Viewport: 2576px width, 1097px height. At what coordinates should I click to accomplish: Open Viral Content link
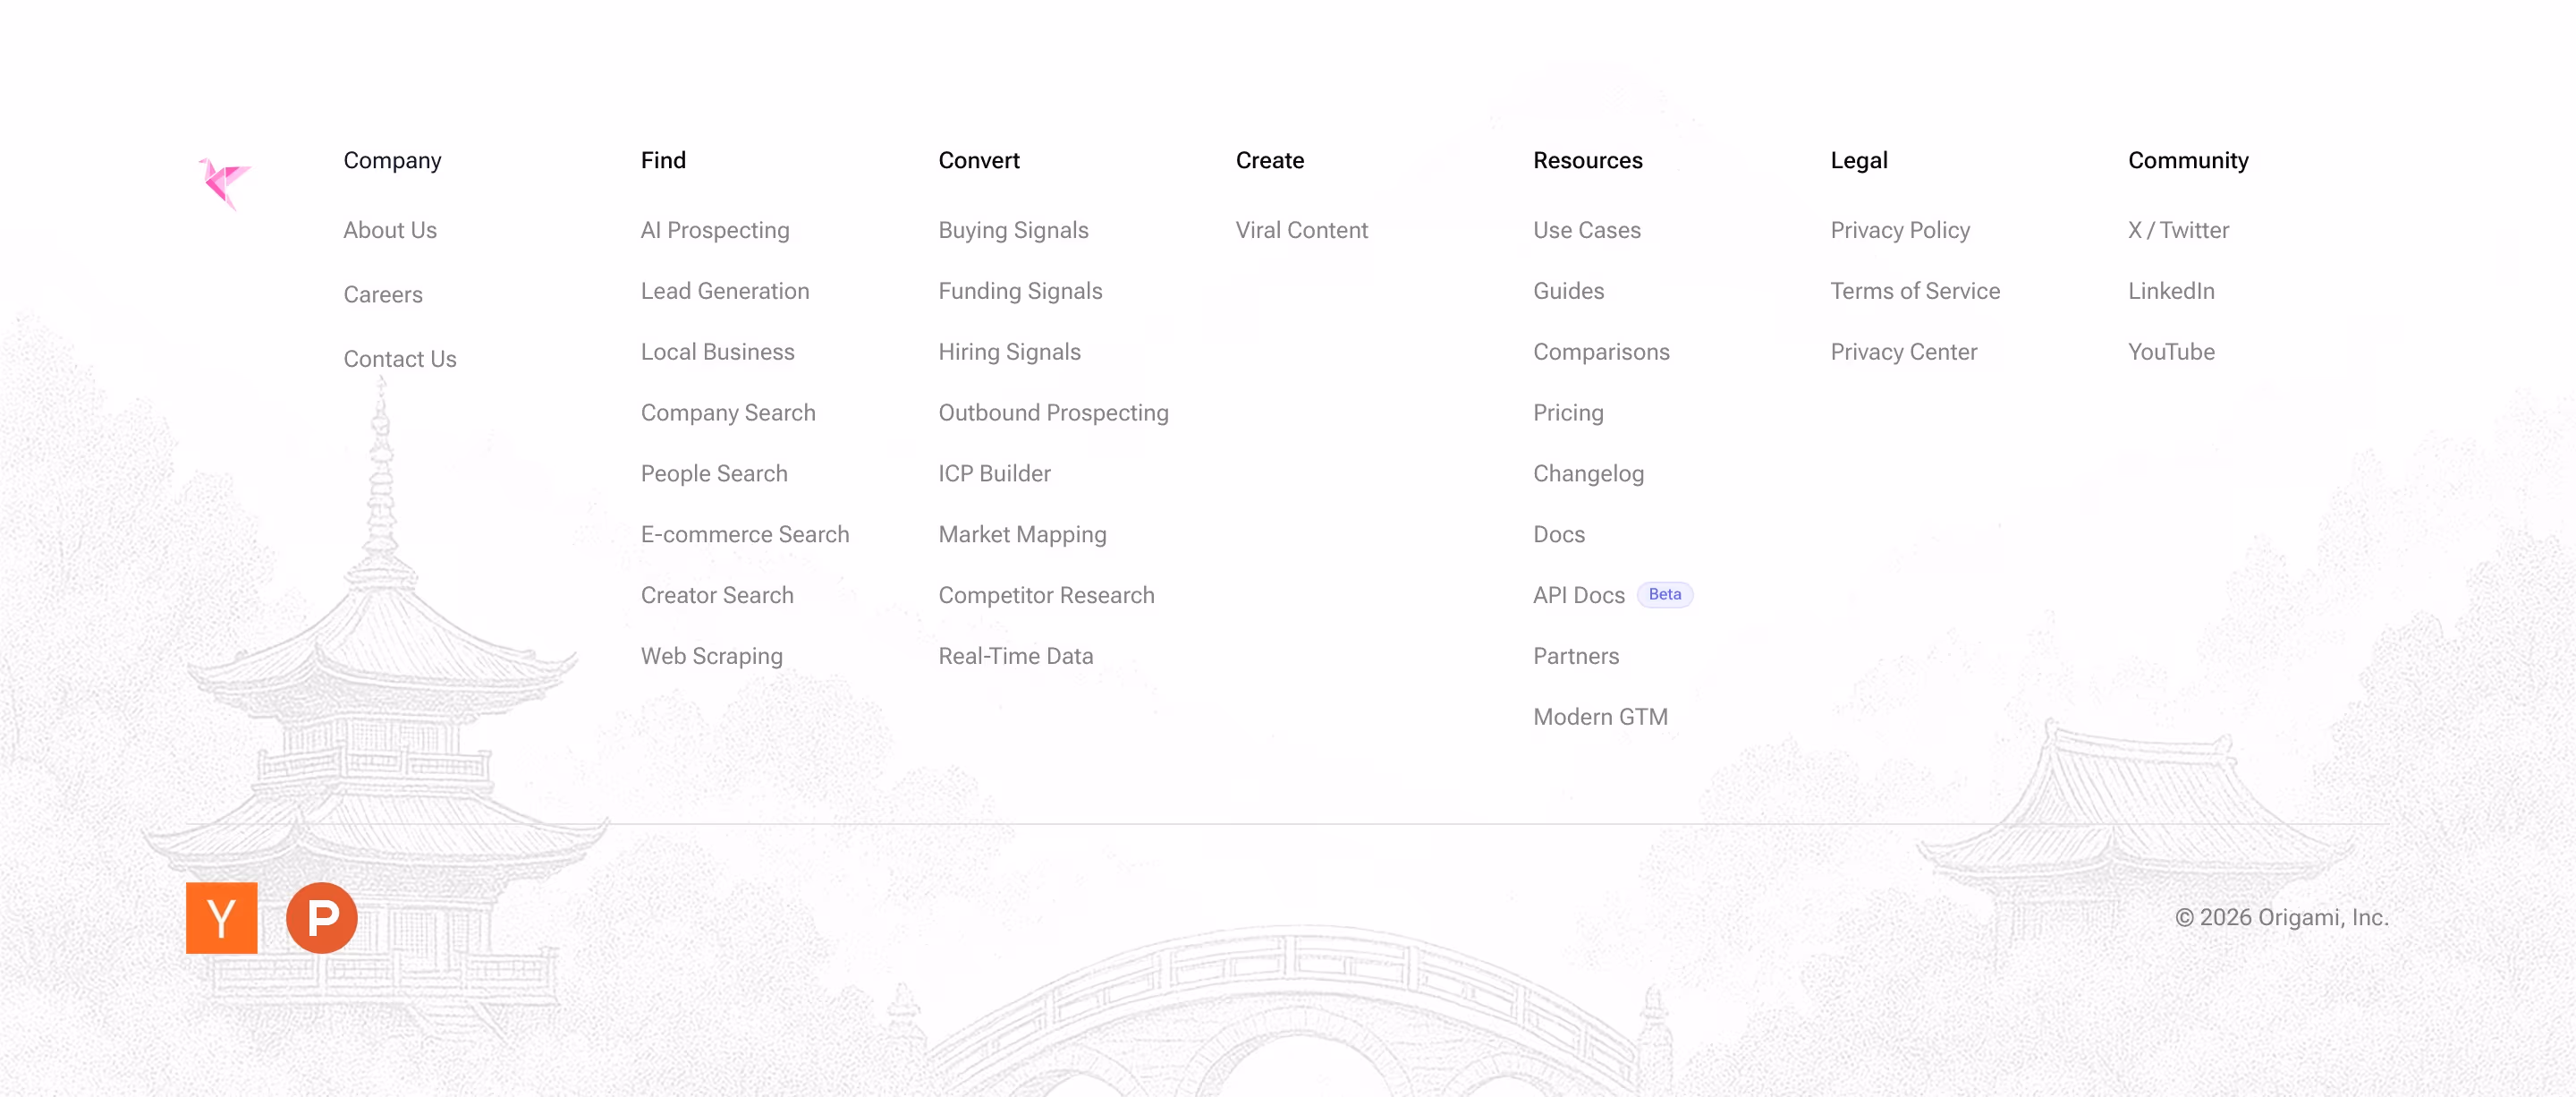(1301, 230)
